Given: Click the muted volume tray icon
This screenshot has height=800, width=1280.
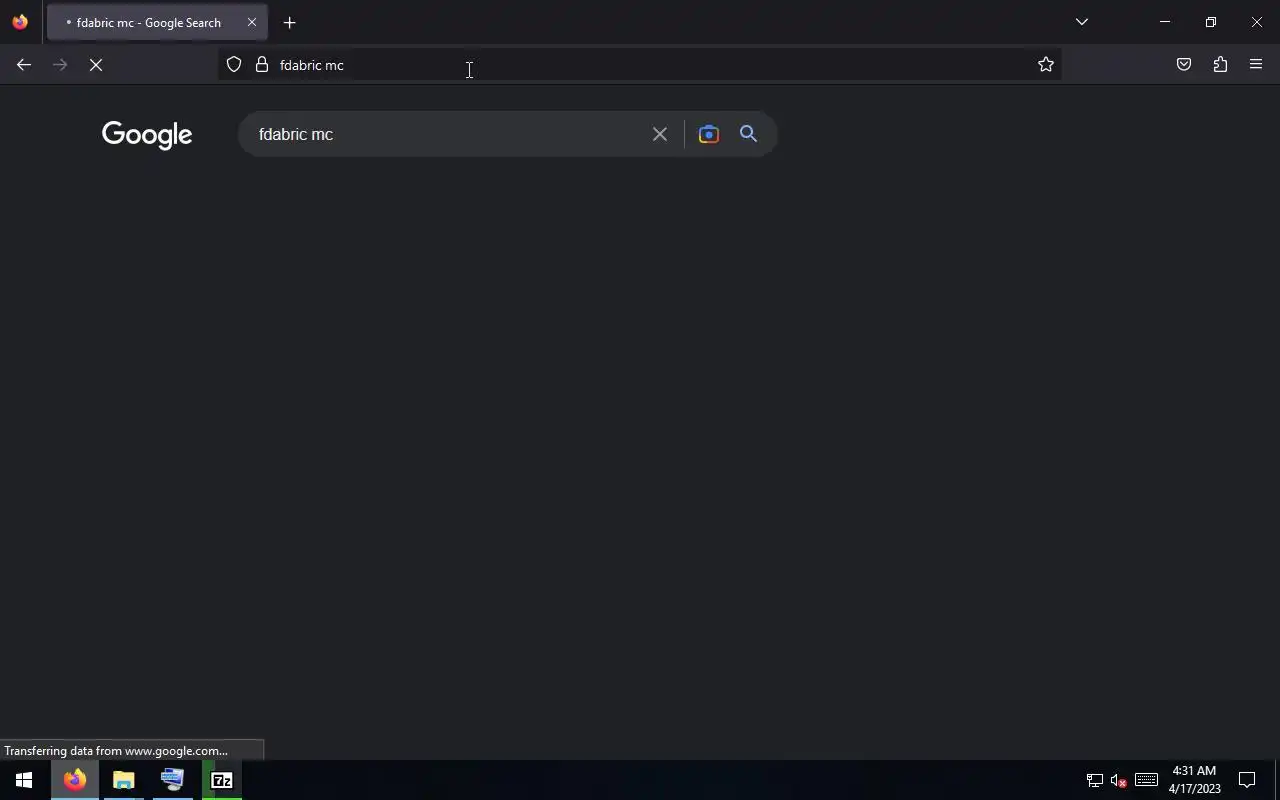Looking at the screenshot, I should pyautogui.click(x=1119, y=780).
